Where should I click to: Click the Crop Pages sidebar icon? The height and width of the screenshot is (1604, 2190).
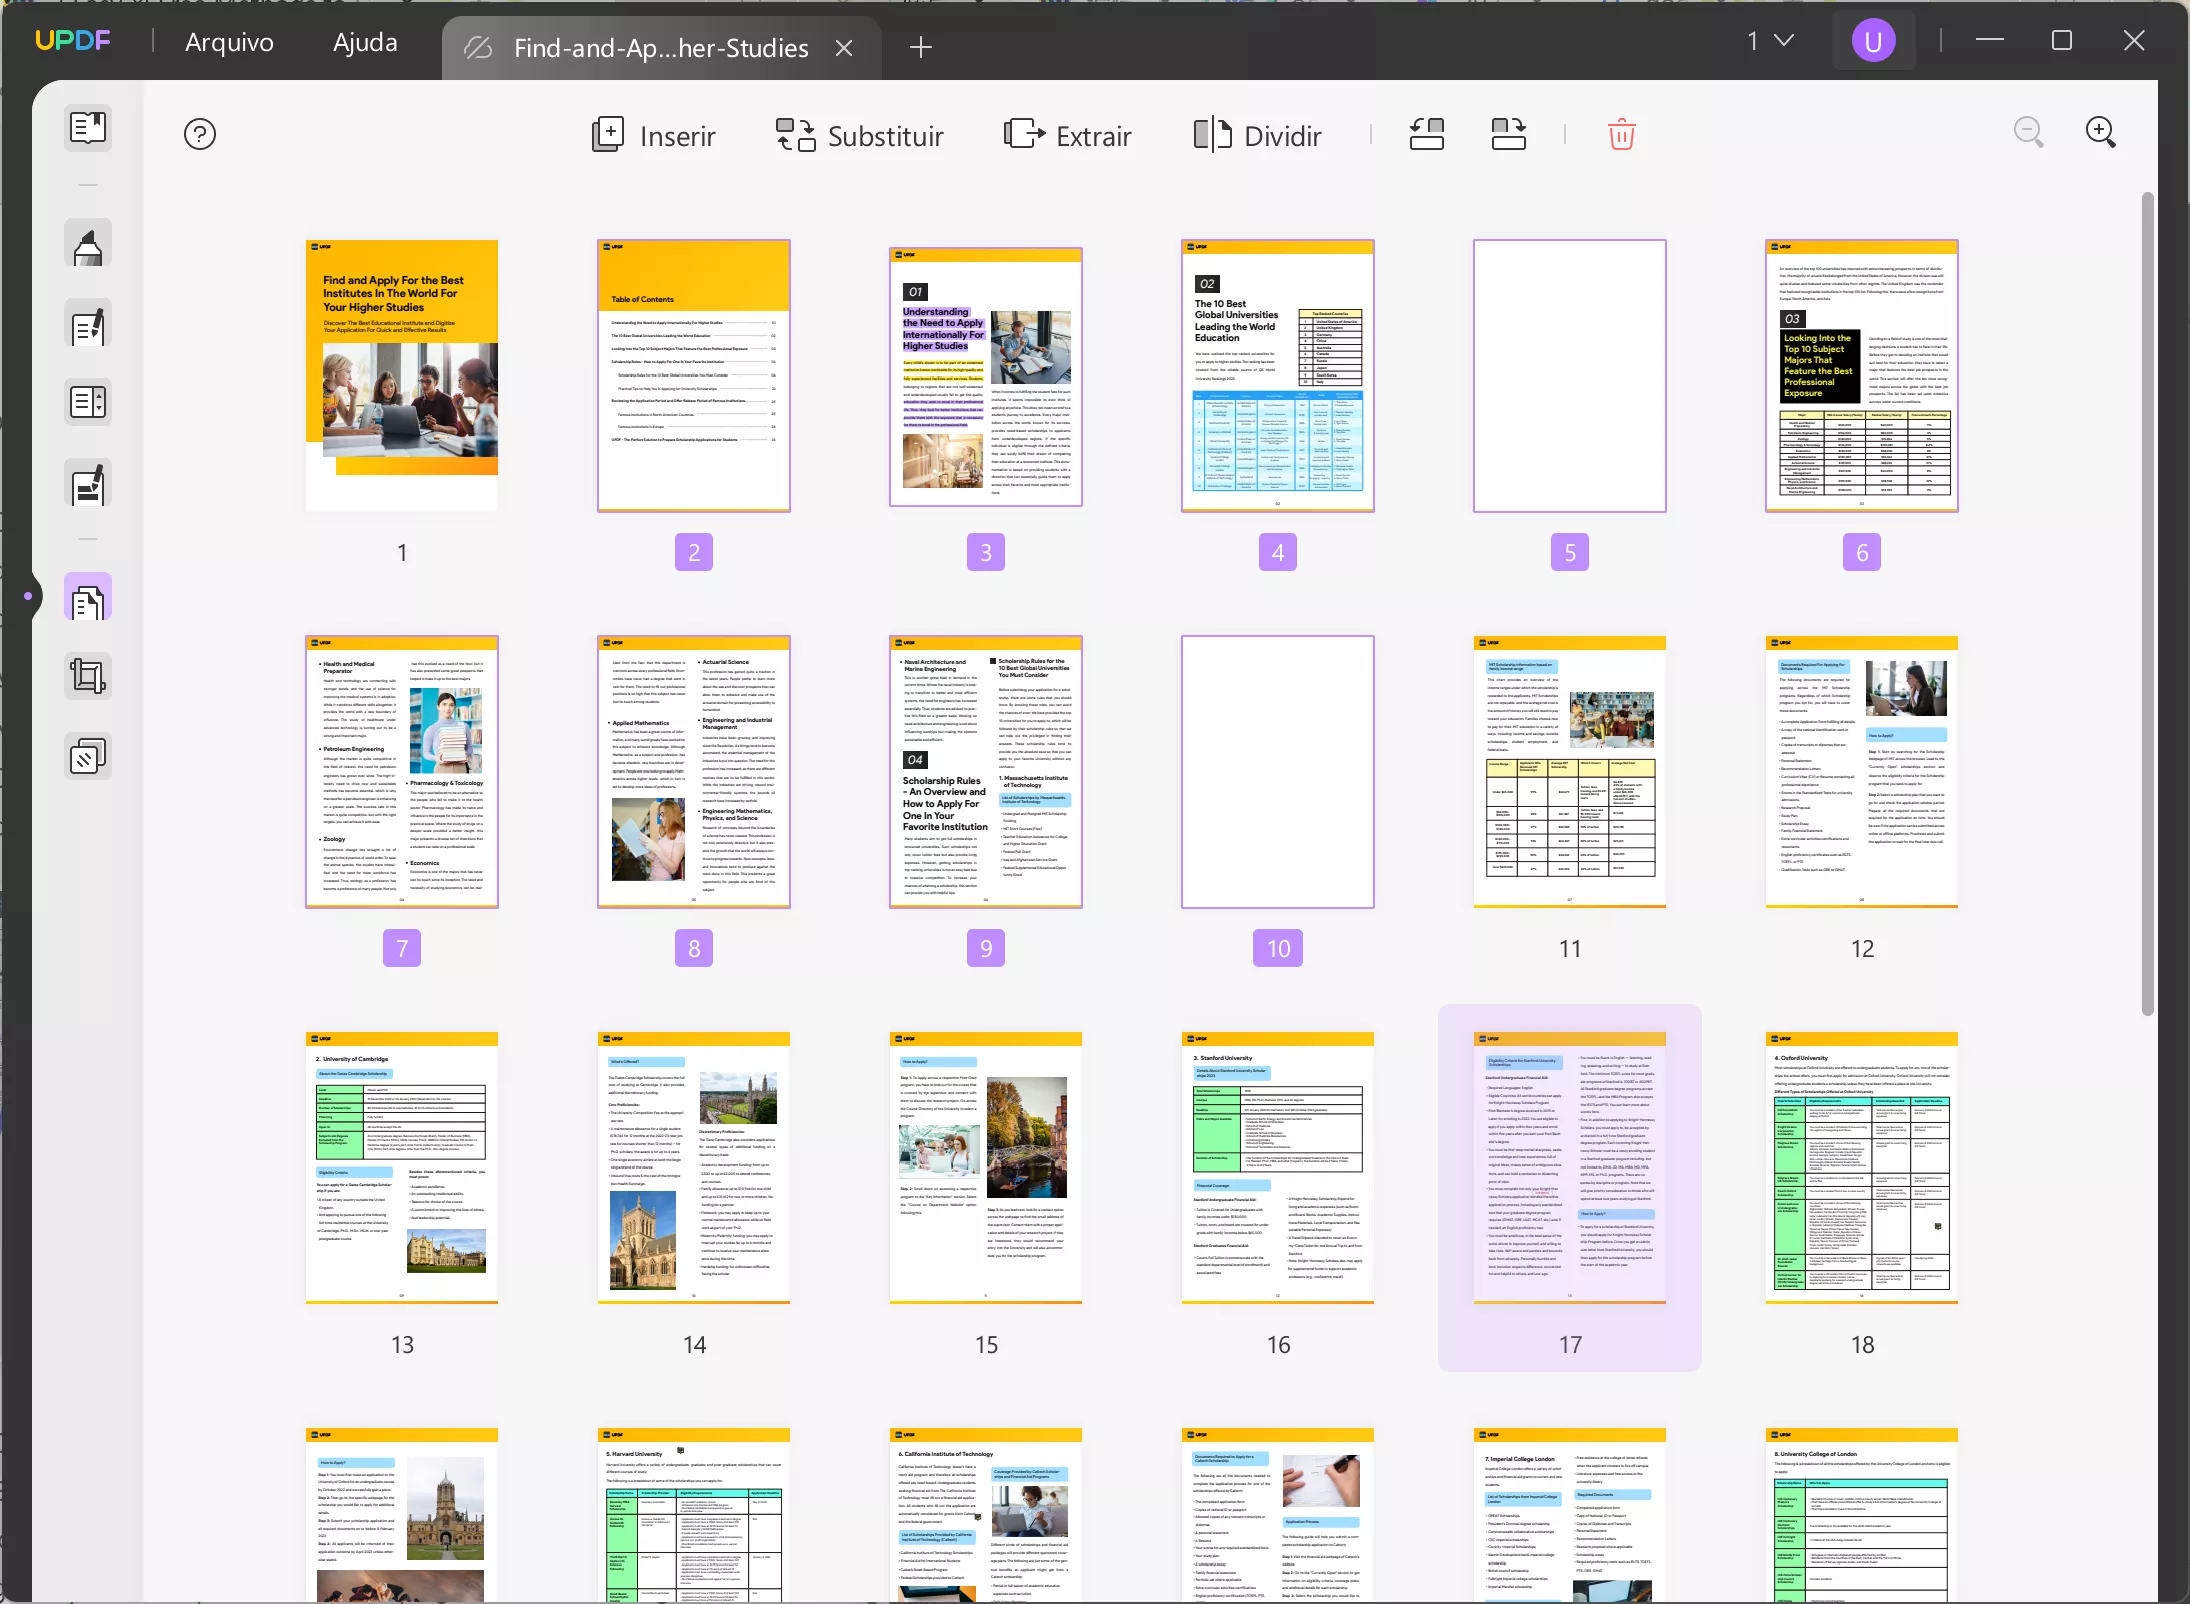coord(88,676)
